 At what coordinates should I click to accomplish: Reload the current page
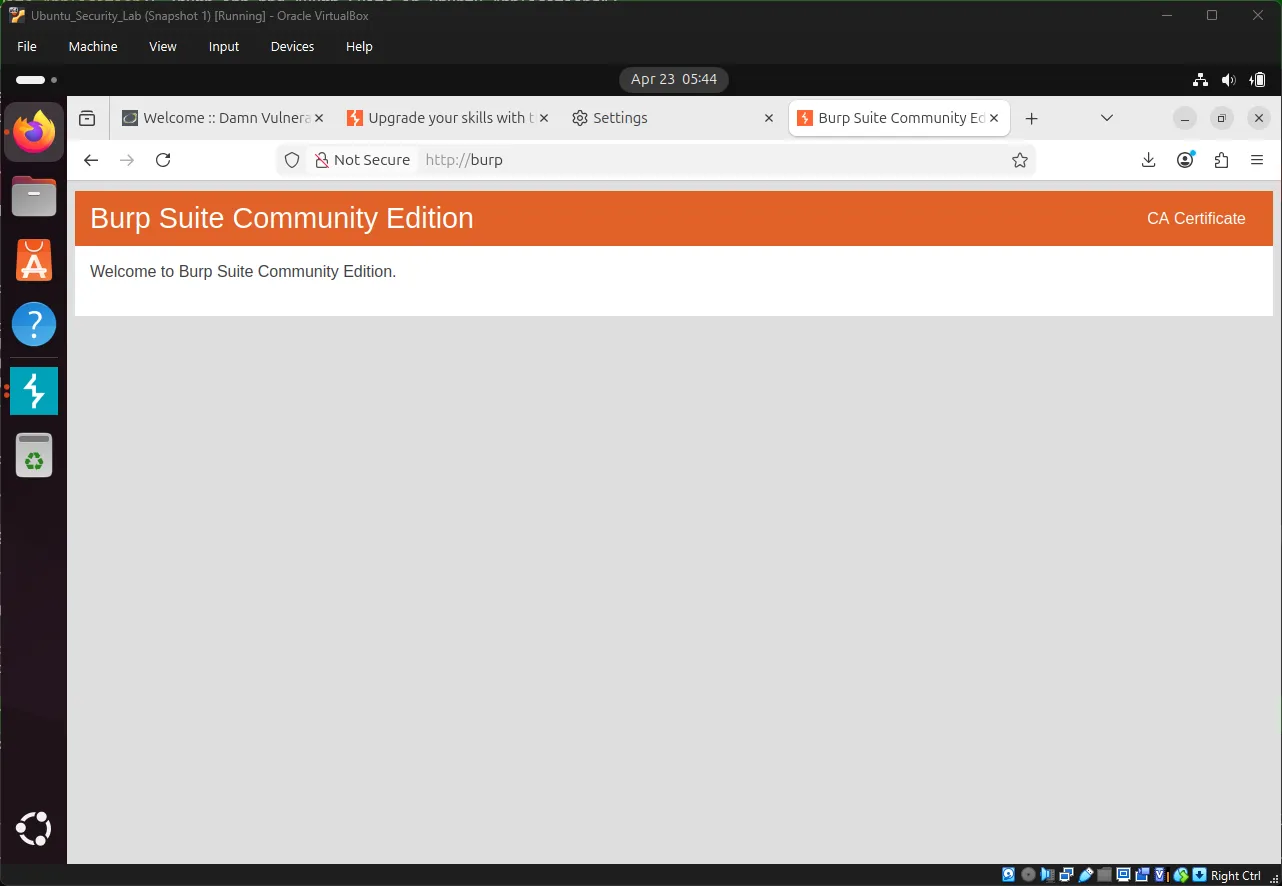point(163,160)
